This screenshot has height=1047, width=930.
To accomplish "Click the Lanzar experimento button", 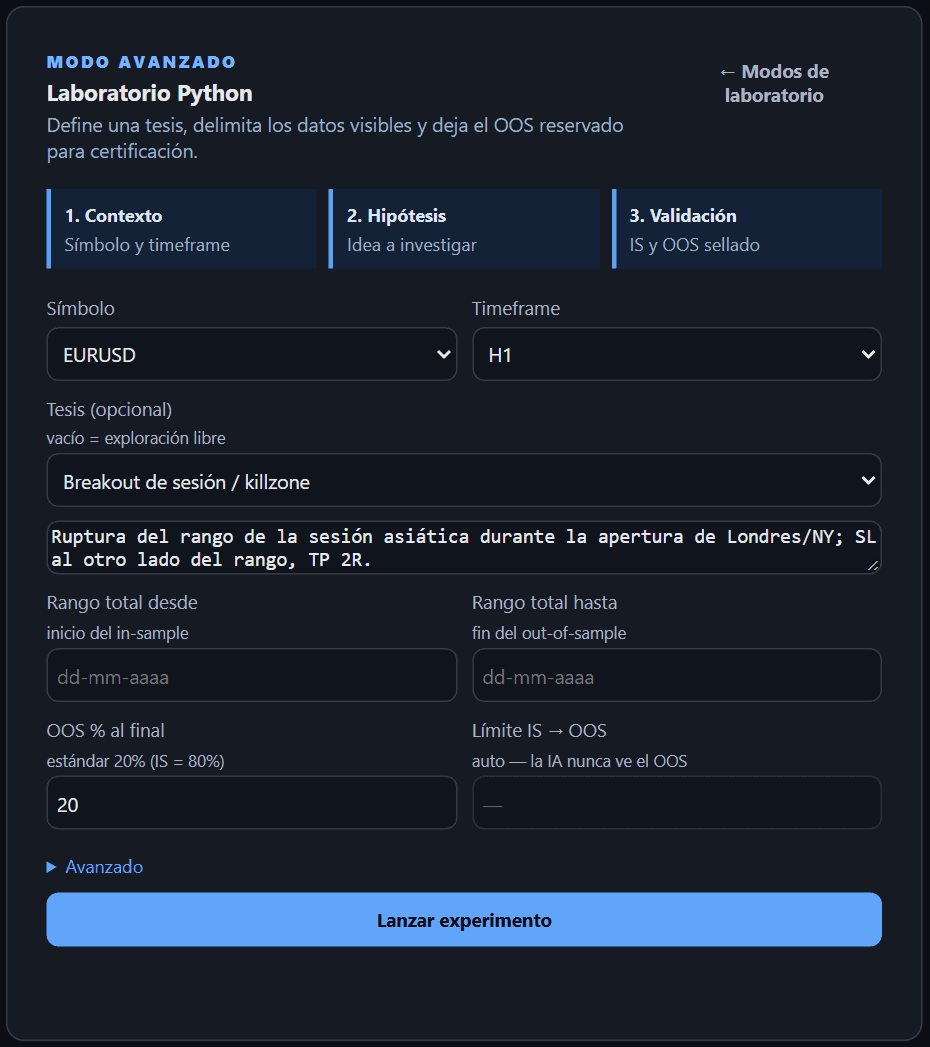I will (x=464, y=919).
